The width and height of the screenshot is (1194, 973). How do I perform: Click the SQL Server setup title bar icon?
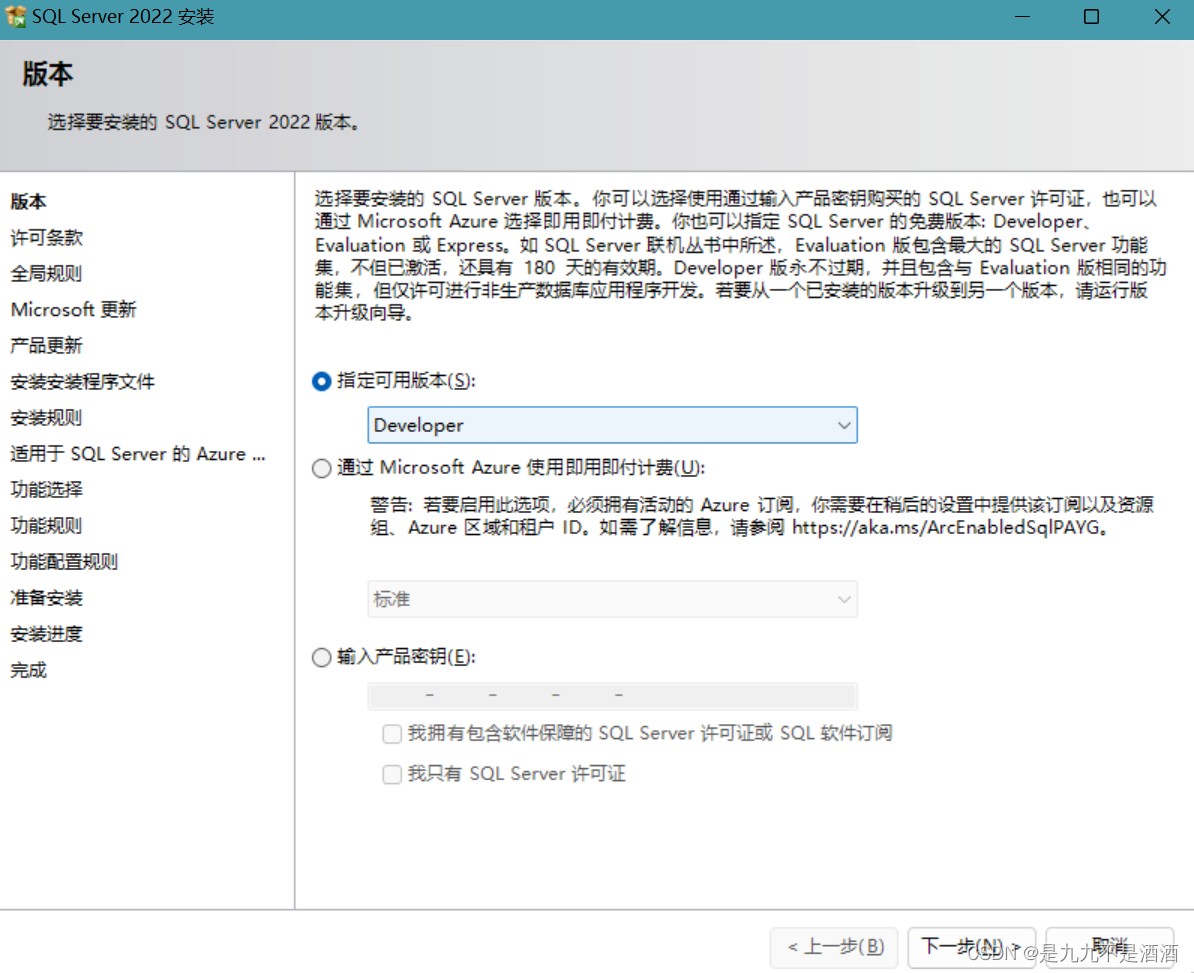pos(15,16)
